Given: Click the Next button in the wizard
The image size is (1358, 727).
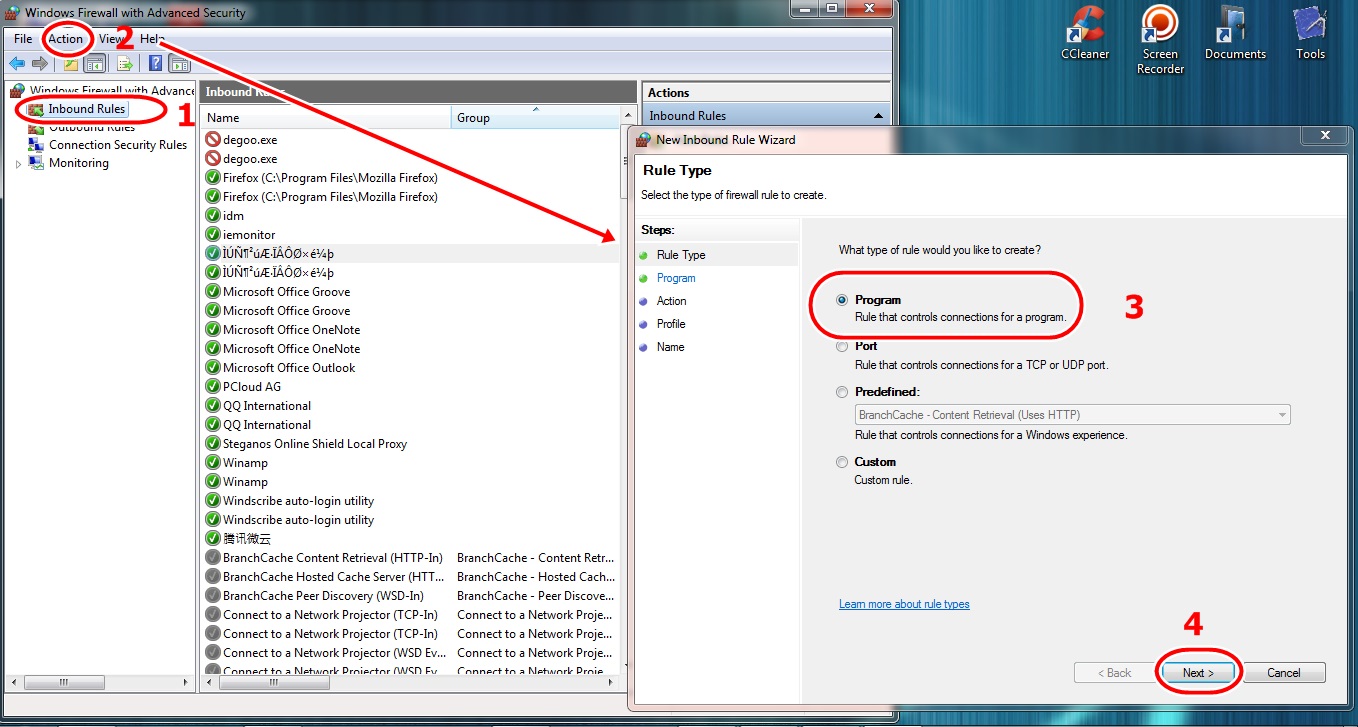Looking at the screenshot, I should [1198, 673].
